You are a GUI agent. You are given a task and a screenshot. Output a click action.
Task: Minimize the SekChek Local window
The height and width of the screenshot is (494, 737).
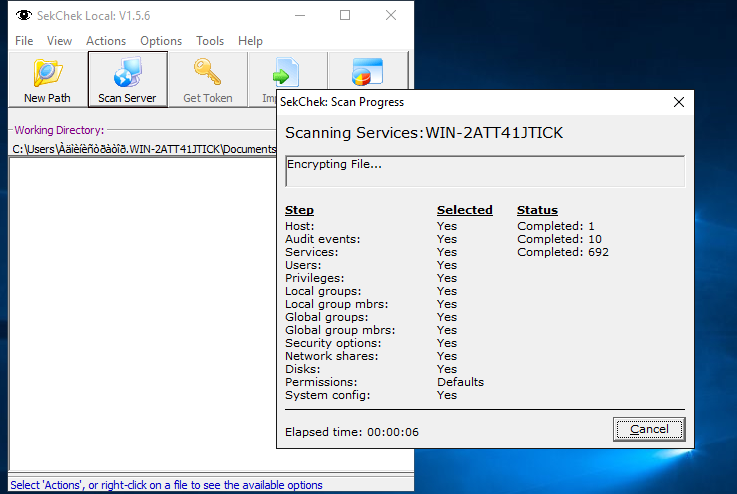click(x=300, y=15)
